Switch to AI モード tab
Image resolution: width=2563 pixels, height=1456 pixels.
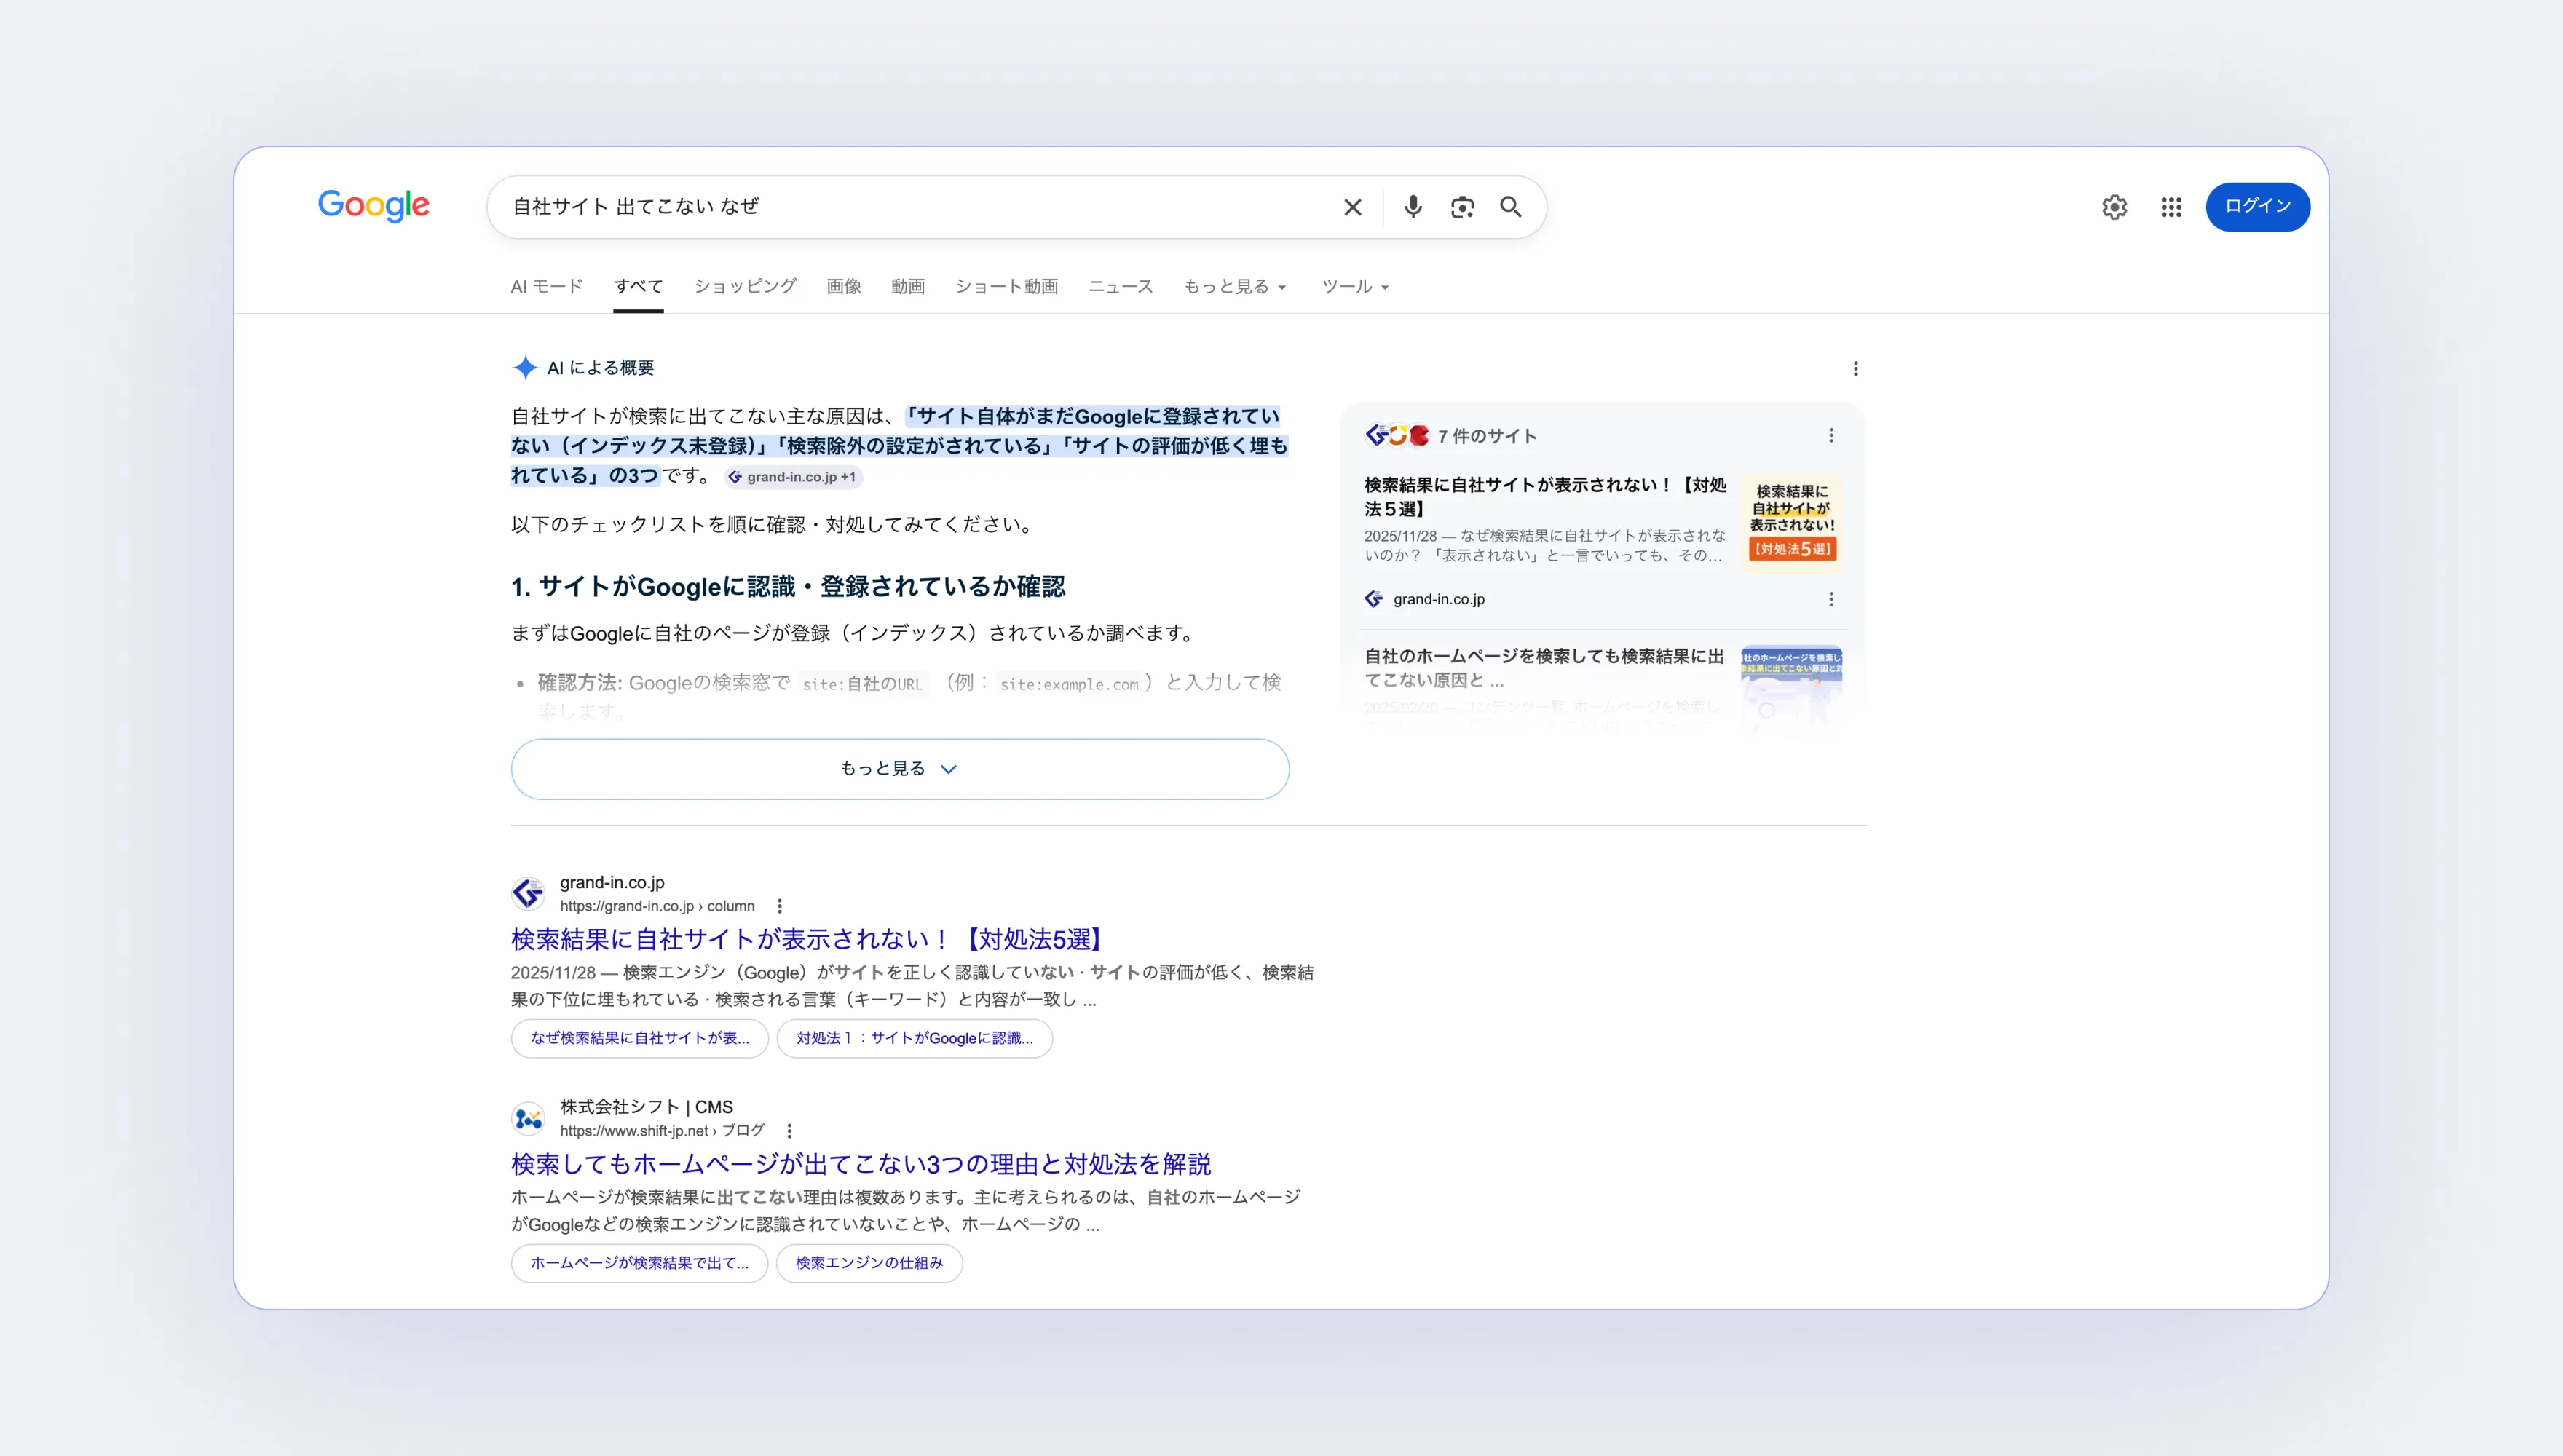[x=546, y=287]
